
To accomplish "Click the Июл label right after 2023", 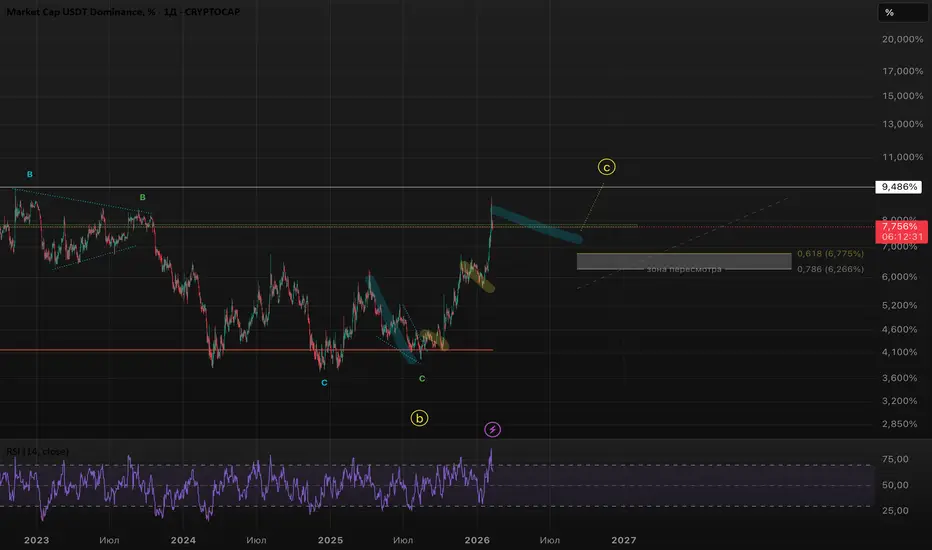I will click(109, 540).
